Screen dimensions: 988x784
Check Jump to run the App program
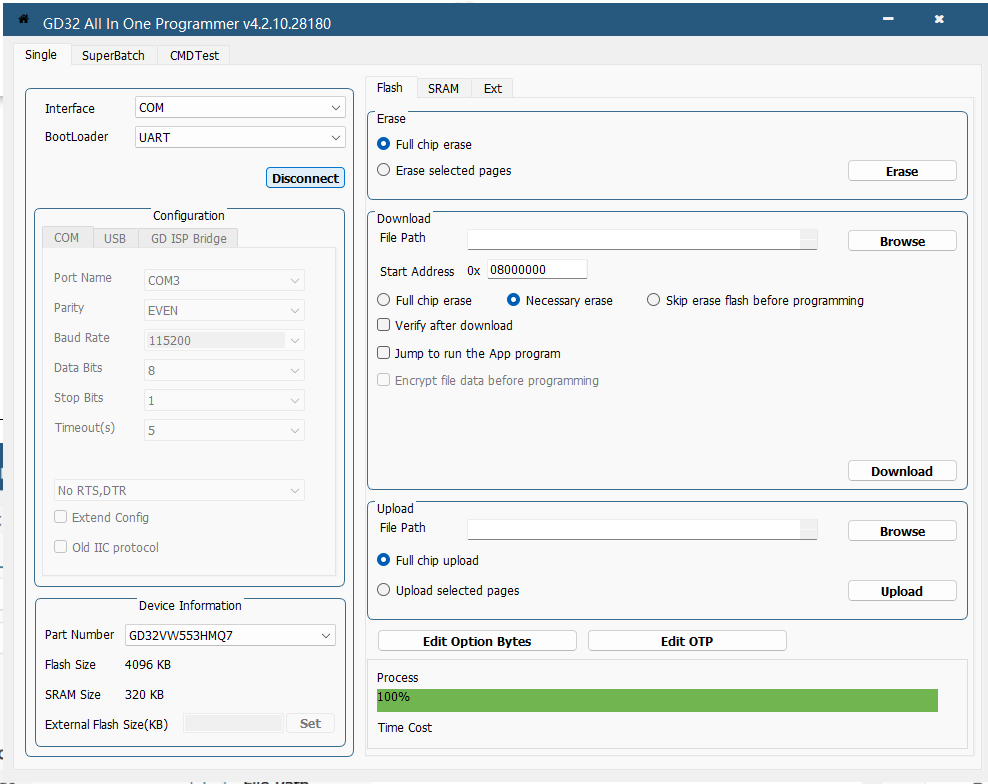tap(384, 353)
